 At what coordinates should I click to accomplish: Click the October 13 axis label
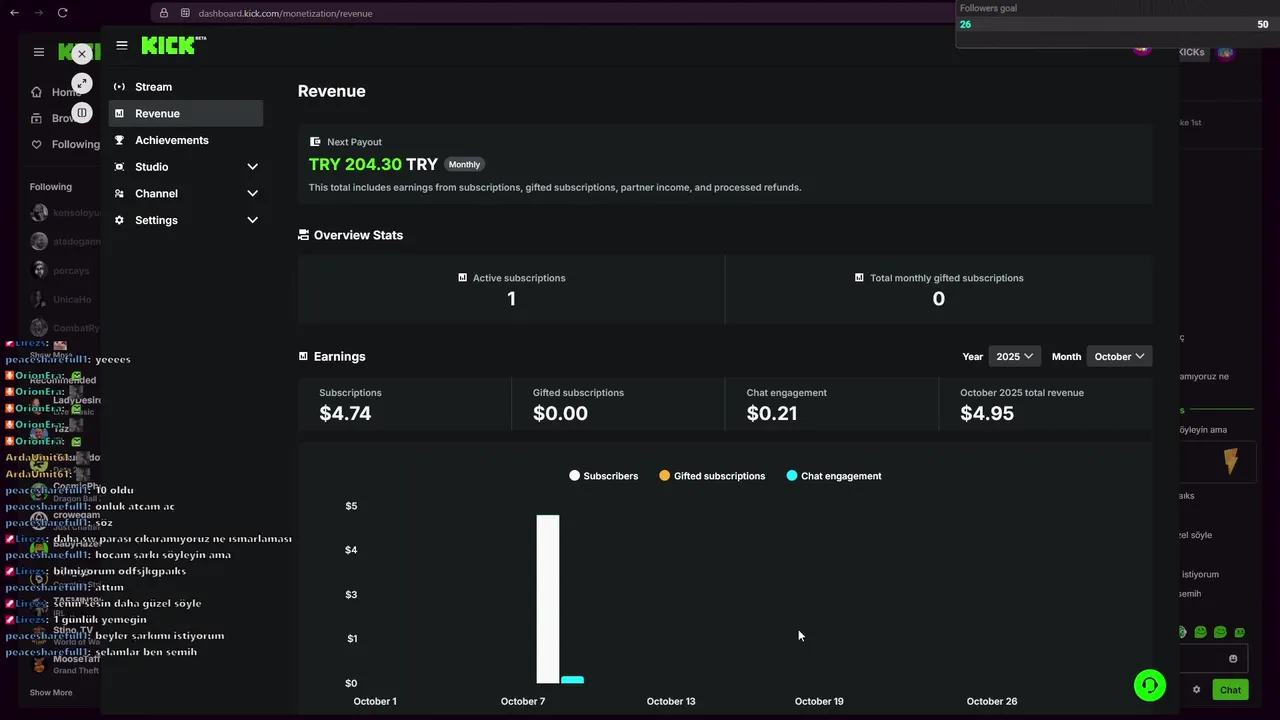(x=671, y=701)
